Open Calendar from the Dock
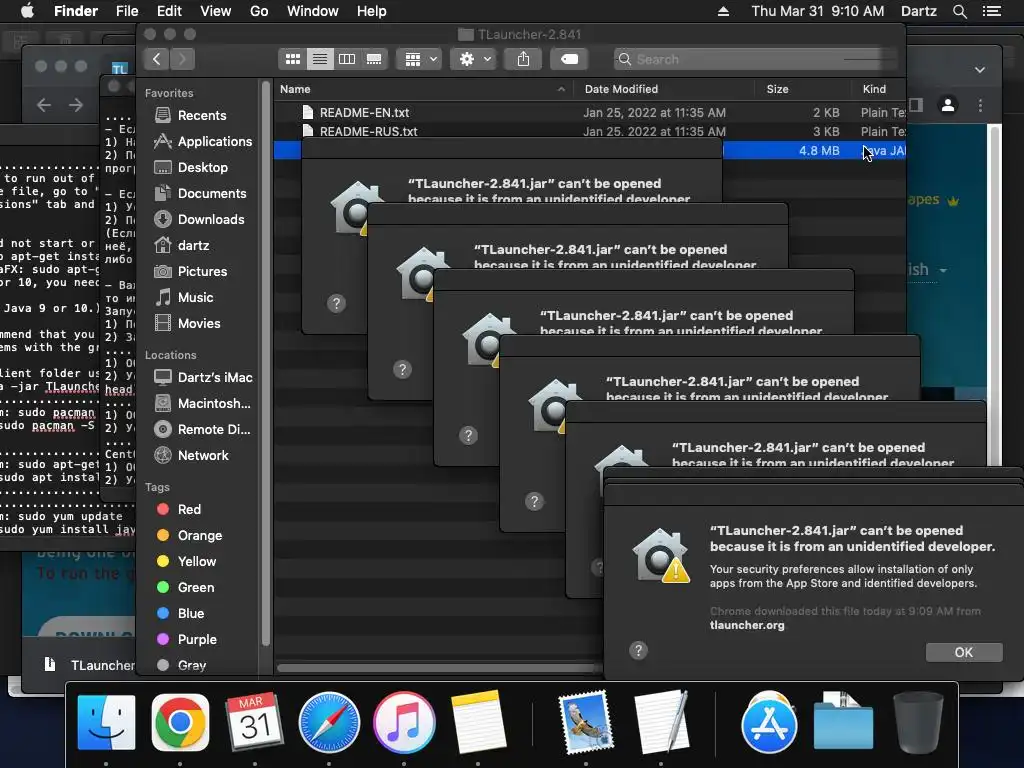This screenshot has width=1024, height=768. coord(255,722)
